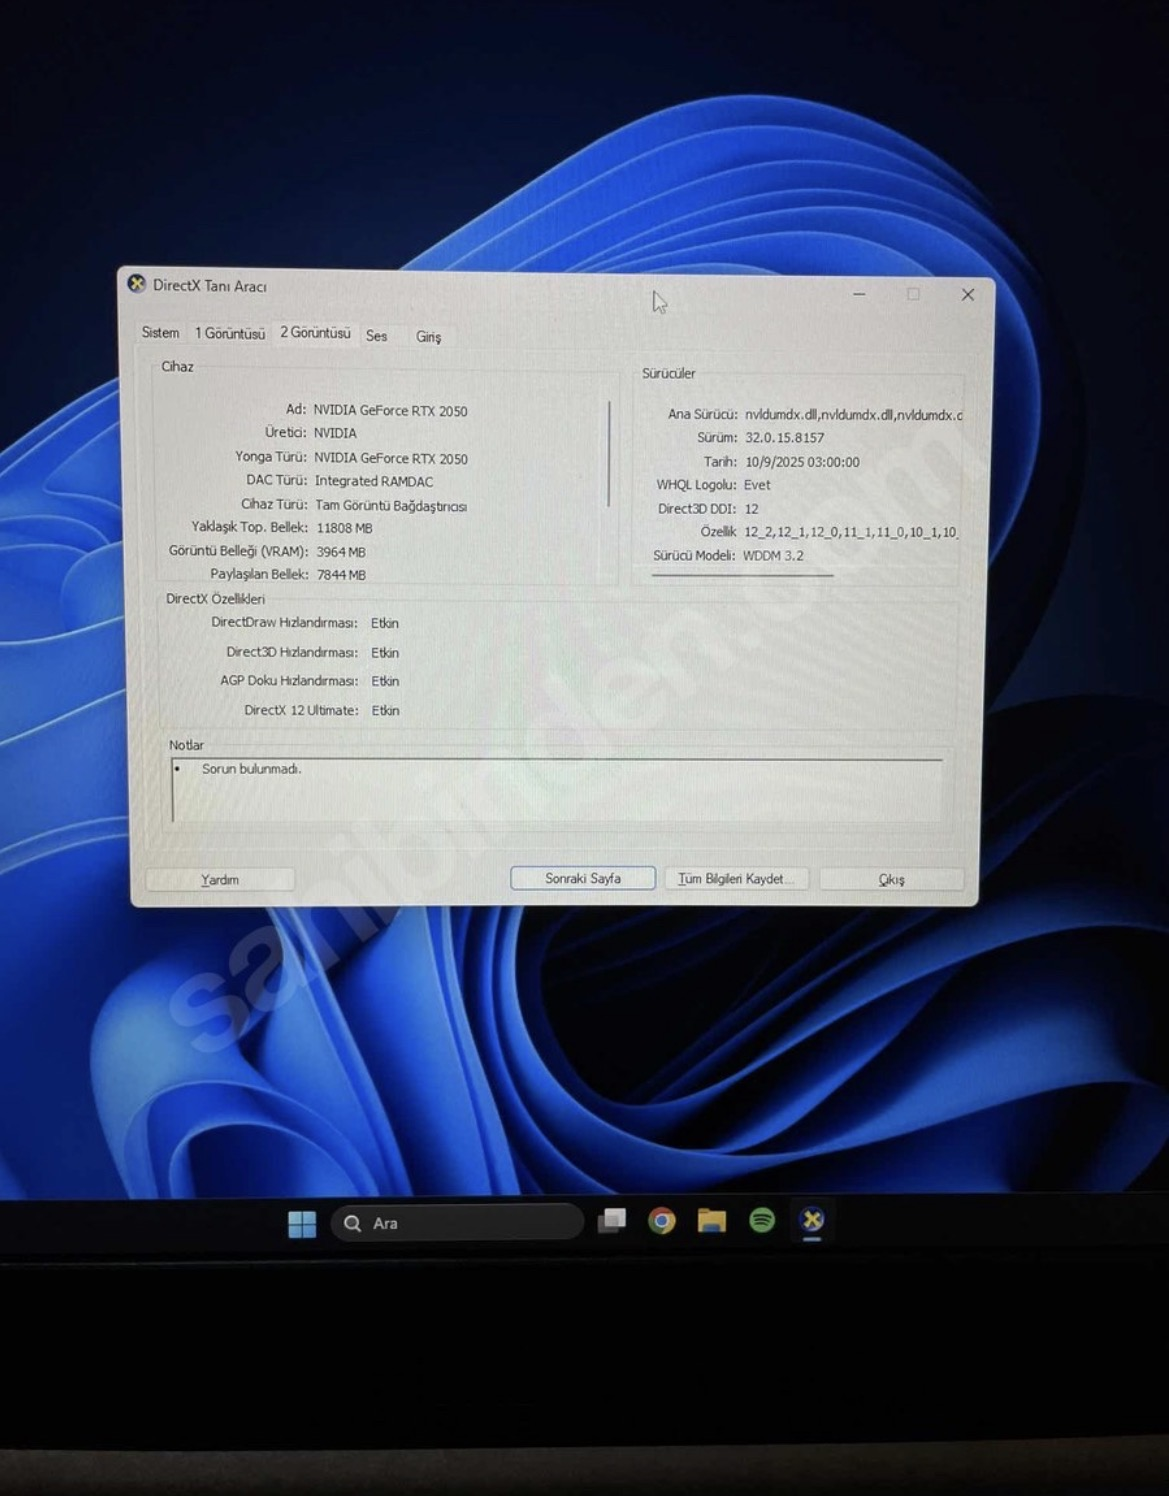Image resolution: width=1169 pixels, height=1496 pixels.
Task: Open the Ses tab
Action: pos(376,336)
